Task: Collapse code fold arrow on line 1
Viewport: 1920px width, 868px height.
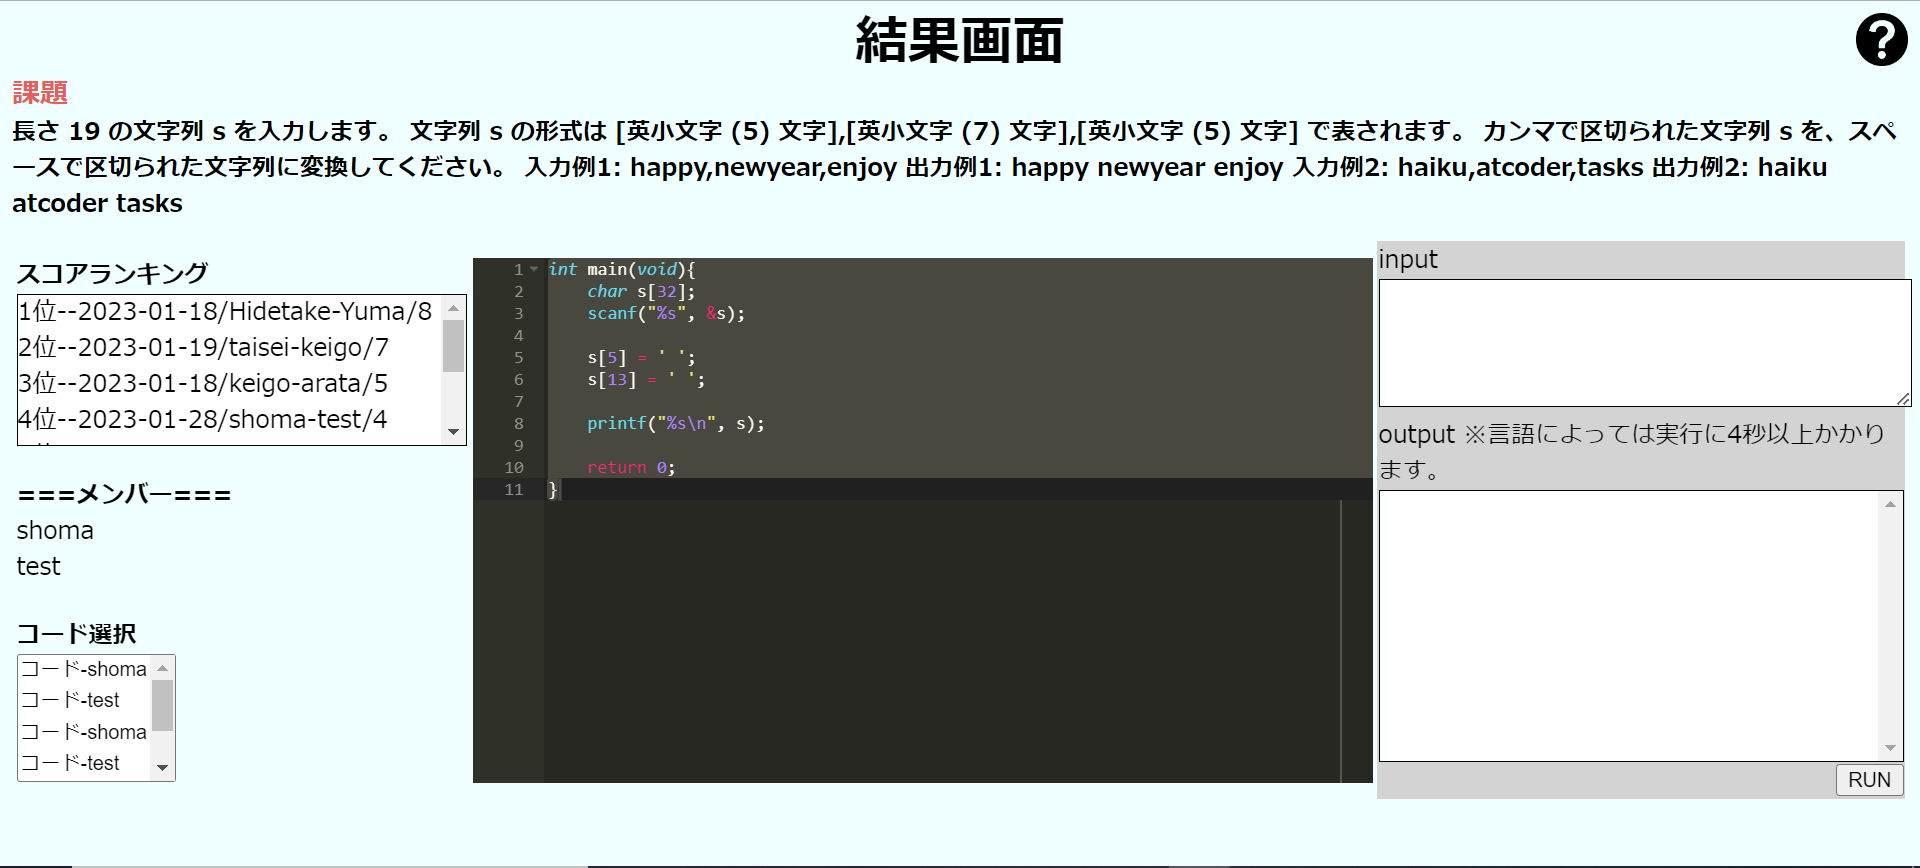Action: pyautogui.click(x=534, y=269)
